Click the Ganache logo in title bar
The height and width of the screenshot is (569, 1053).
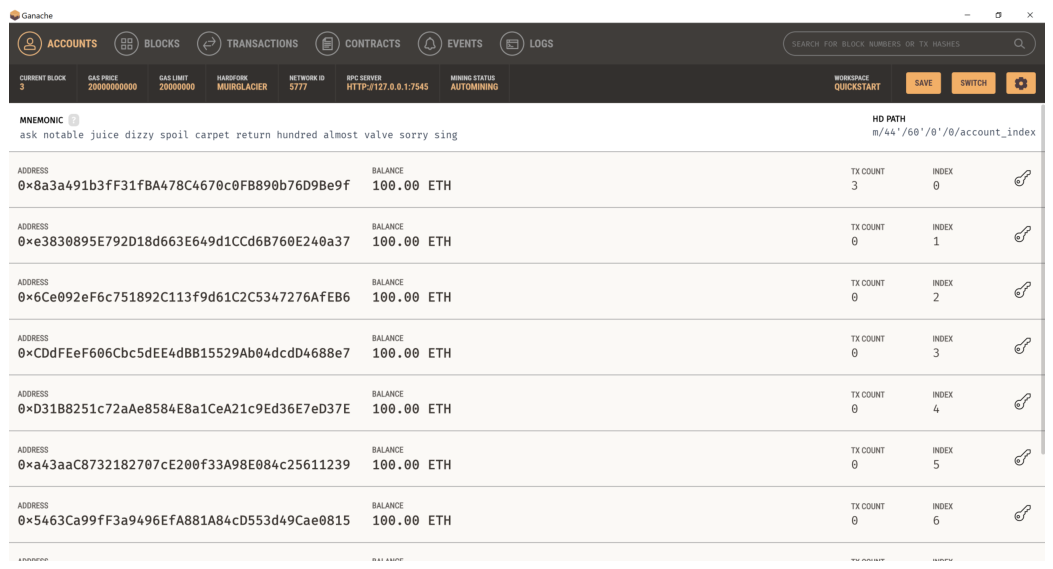[x=15, y=15]
